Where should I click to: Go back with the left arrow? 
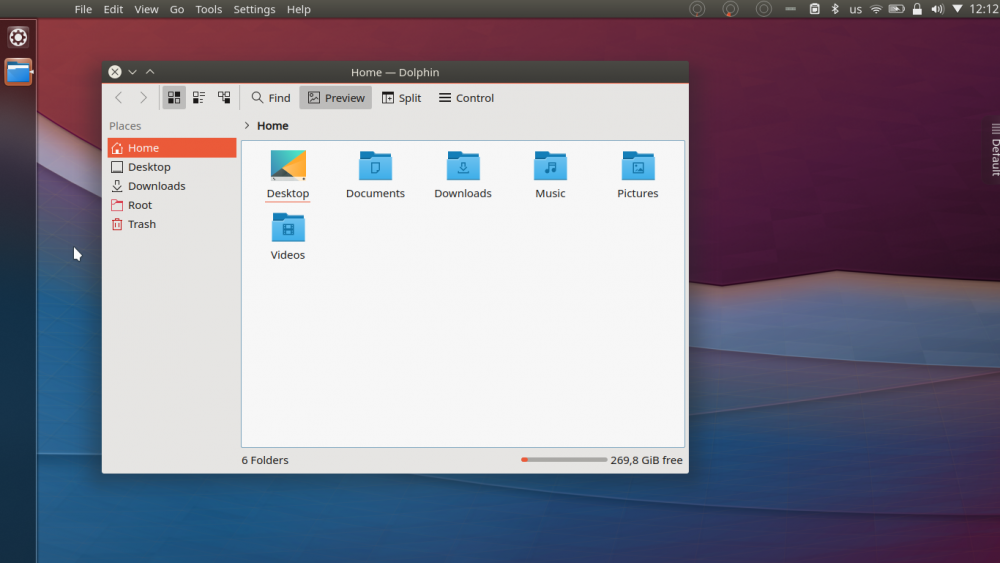[x=119, y=98]
